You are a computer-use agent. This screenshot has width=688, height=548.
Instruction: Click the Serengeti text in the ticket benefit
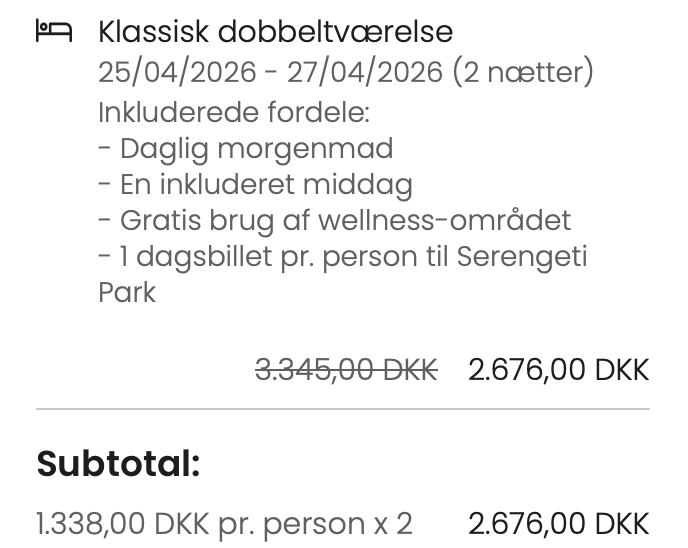(x=521, y=256)
